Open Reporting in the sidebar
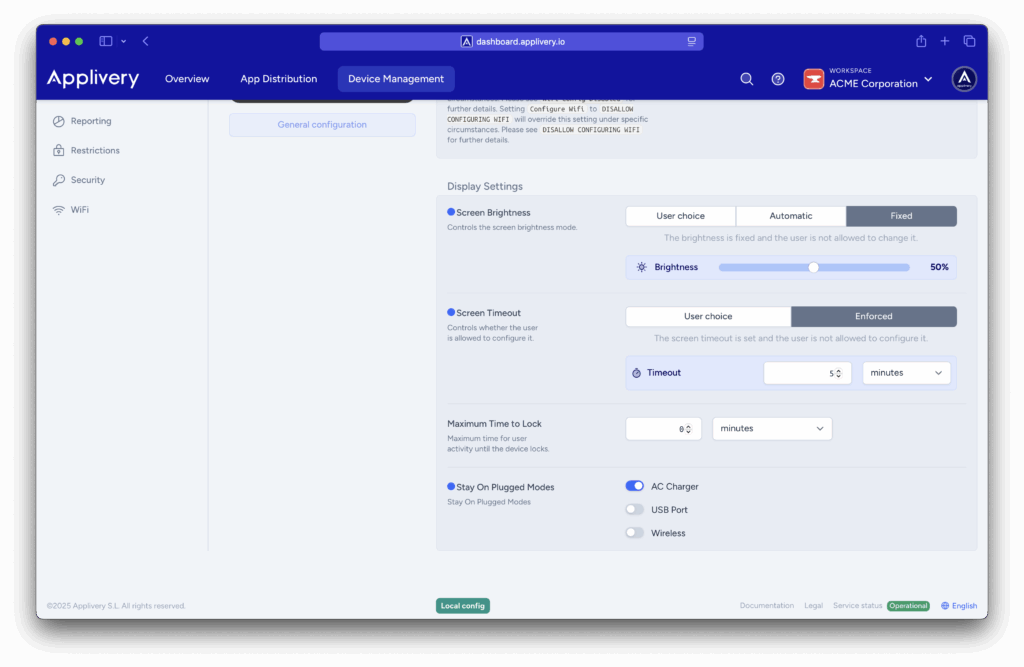 click(90, 121)
